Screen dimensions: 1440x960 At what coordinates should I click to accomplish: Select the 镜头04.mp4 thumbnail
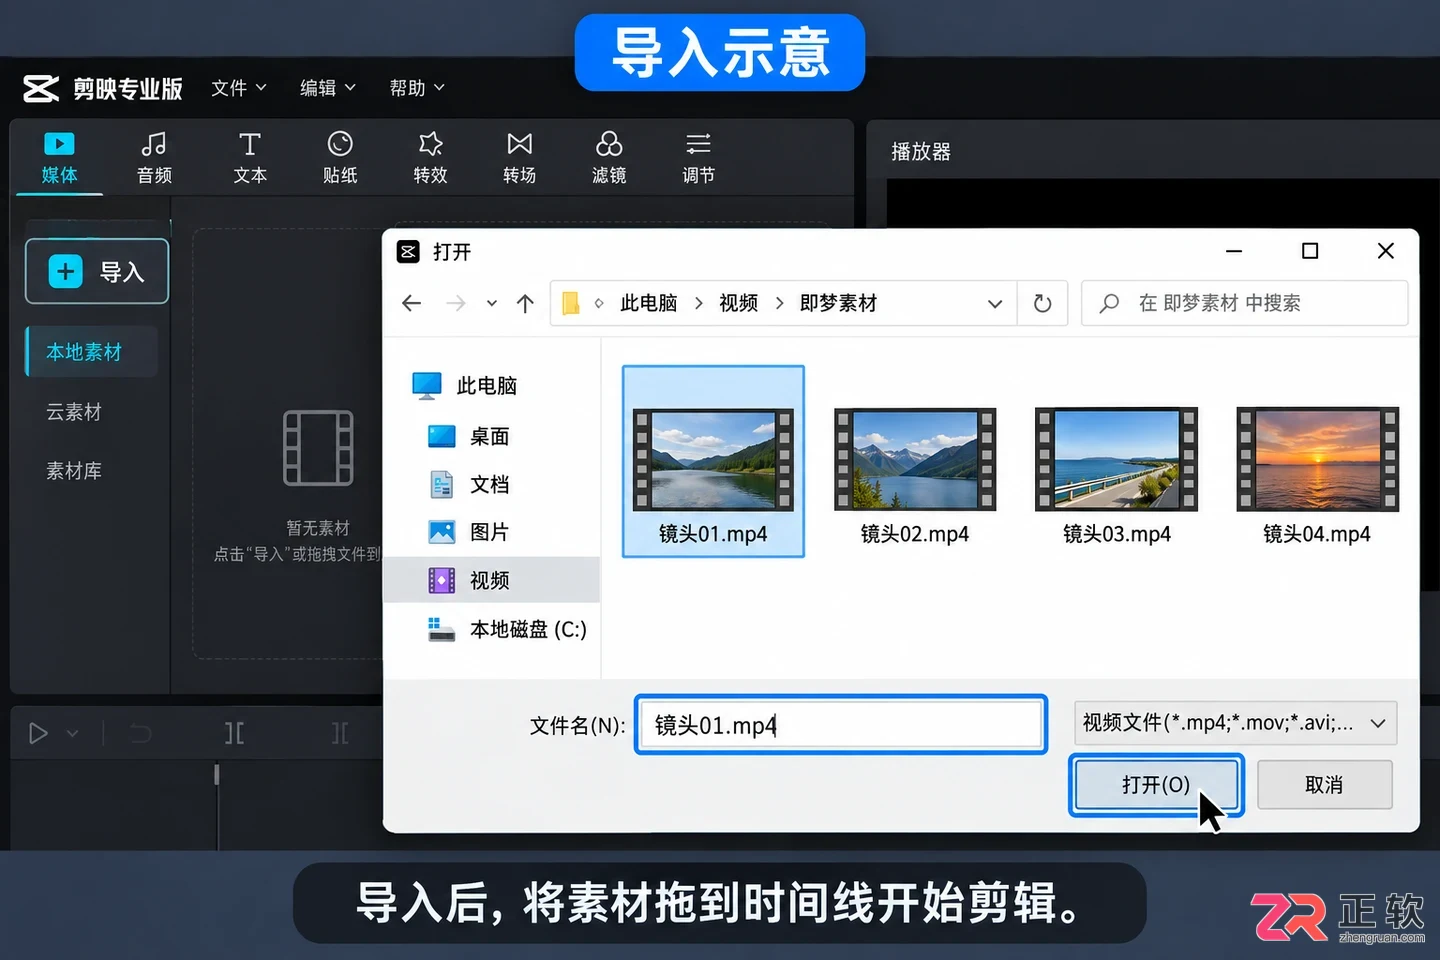pos(1317,461)
